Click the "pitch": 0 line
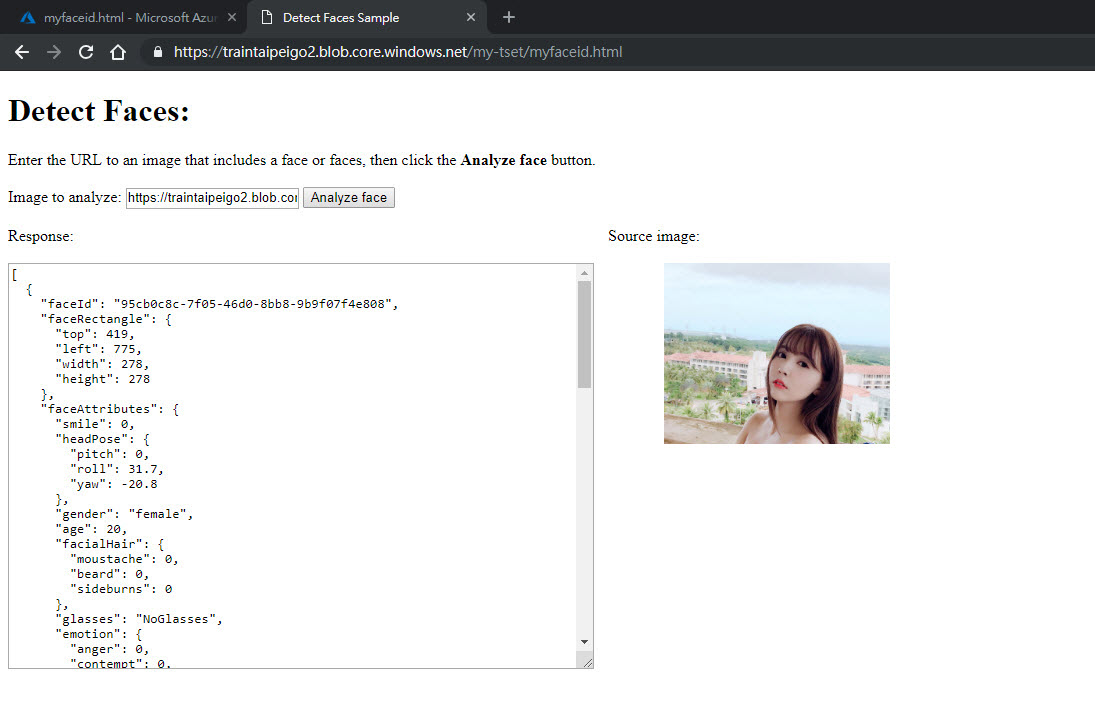This screenshot has height=701, width=1095. [x=110, y=455]
